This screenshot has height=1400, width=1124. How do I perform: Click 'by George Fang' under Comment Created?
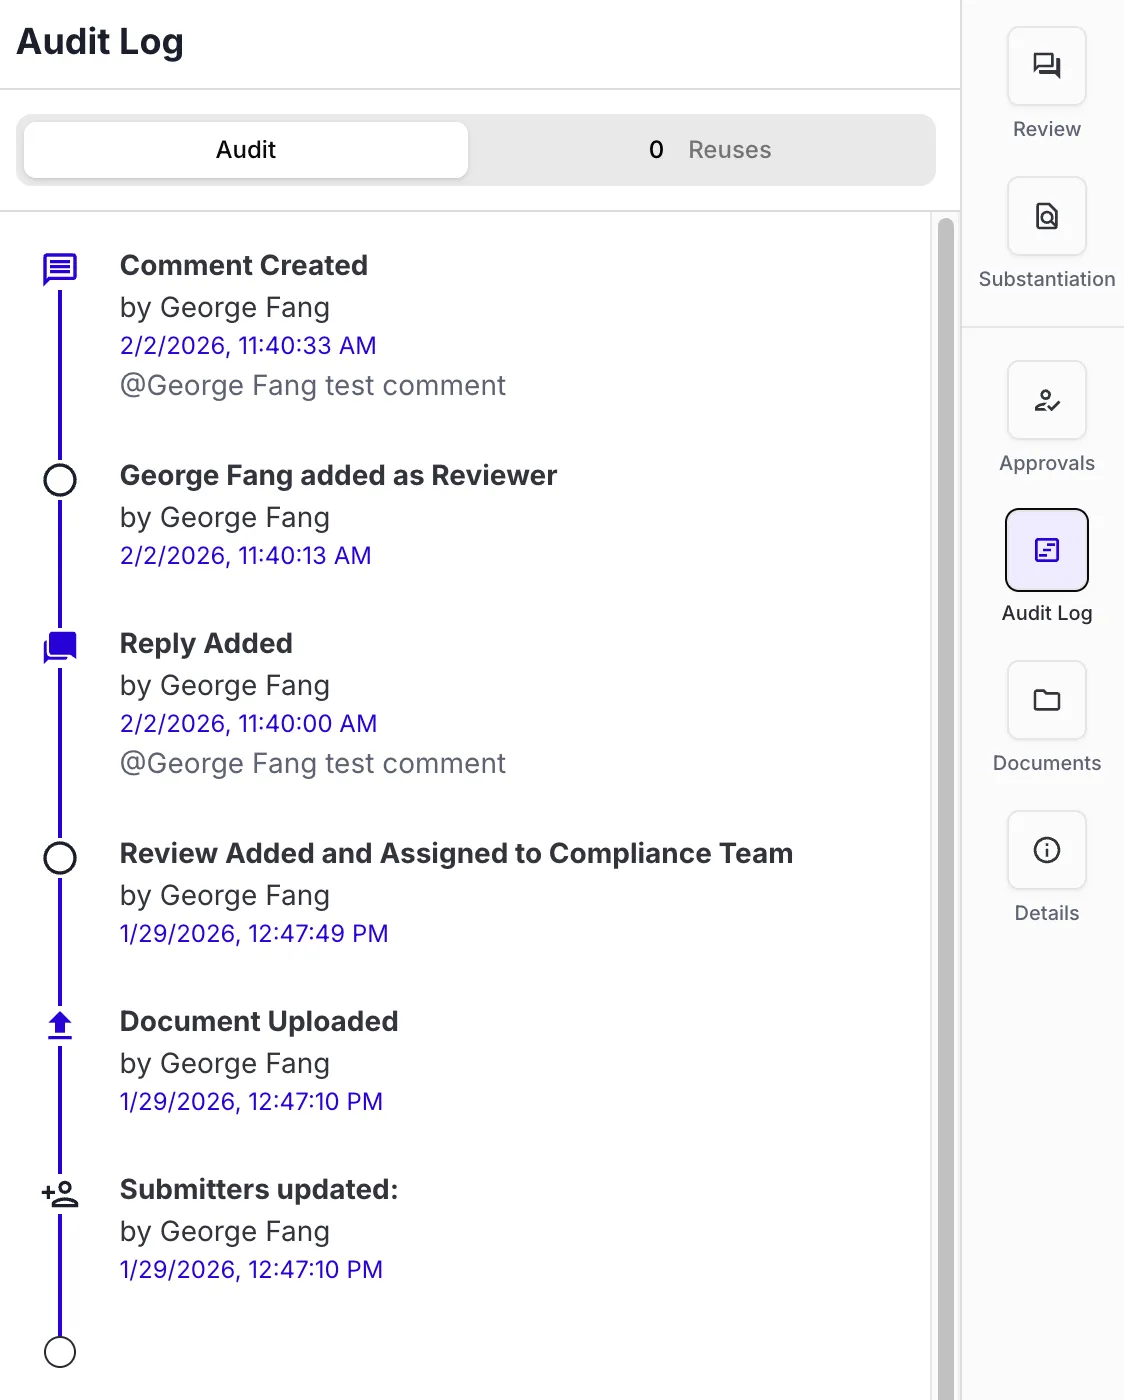click(225, 307)
